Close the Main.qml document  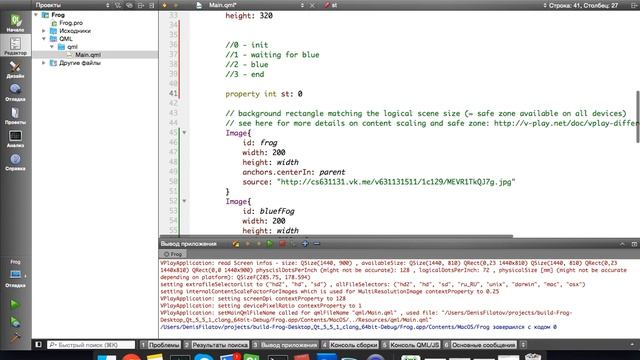(x=313, y=5)
